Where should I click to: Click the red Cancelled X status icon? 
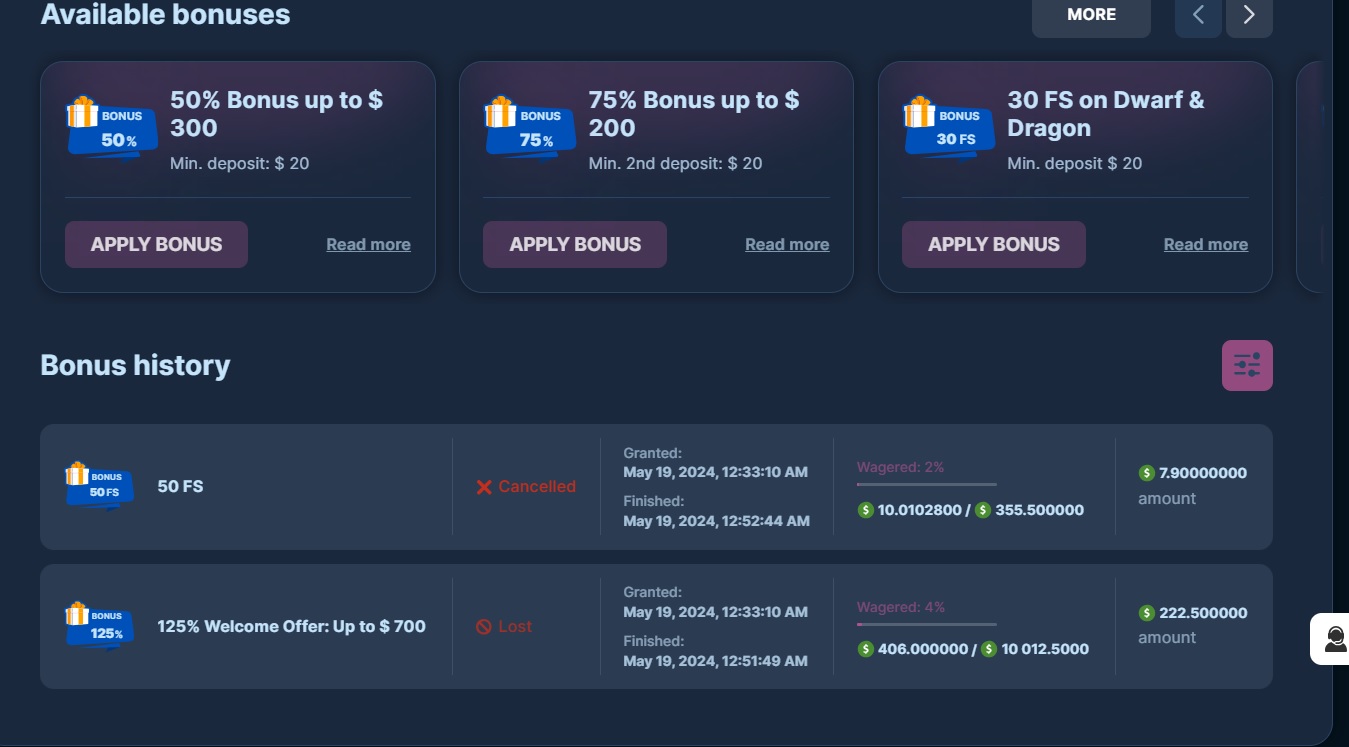pyautogui.click(x=484, y=487)
